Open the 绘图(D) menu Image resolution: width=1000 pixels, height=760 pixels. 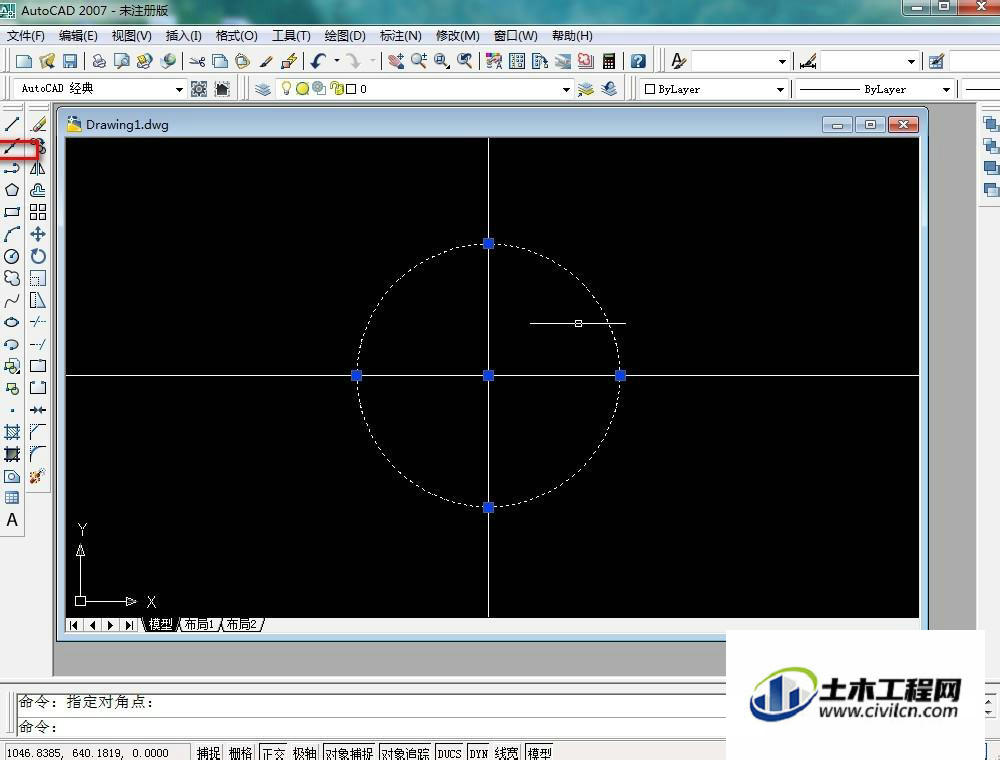[x=345, y=36]
